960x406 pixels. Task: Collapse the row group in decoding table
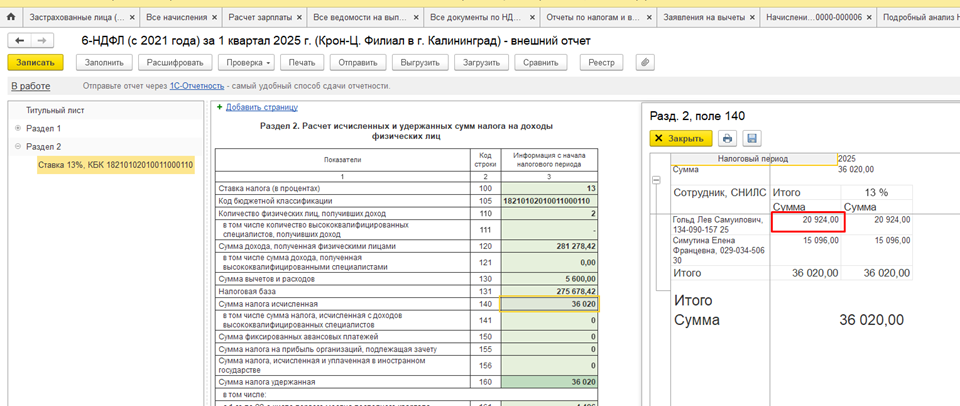[x=656, y=180]
